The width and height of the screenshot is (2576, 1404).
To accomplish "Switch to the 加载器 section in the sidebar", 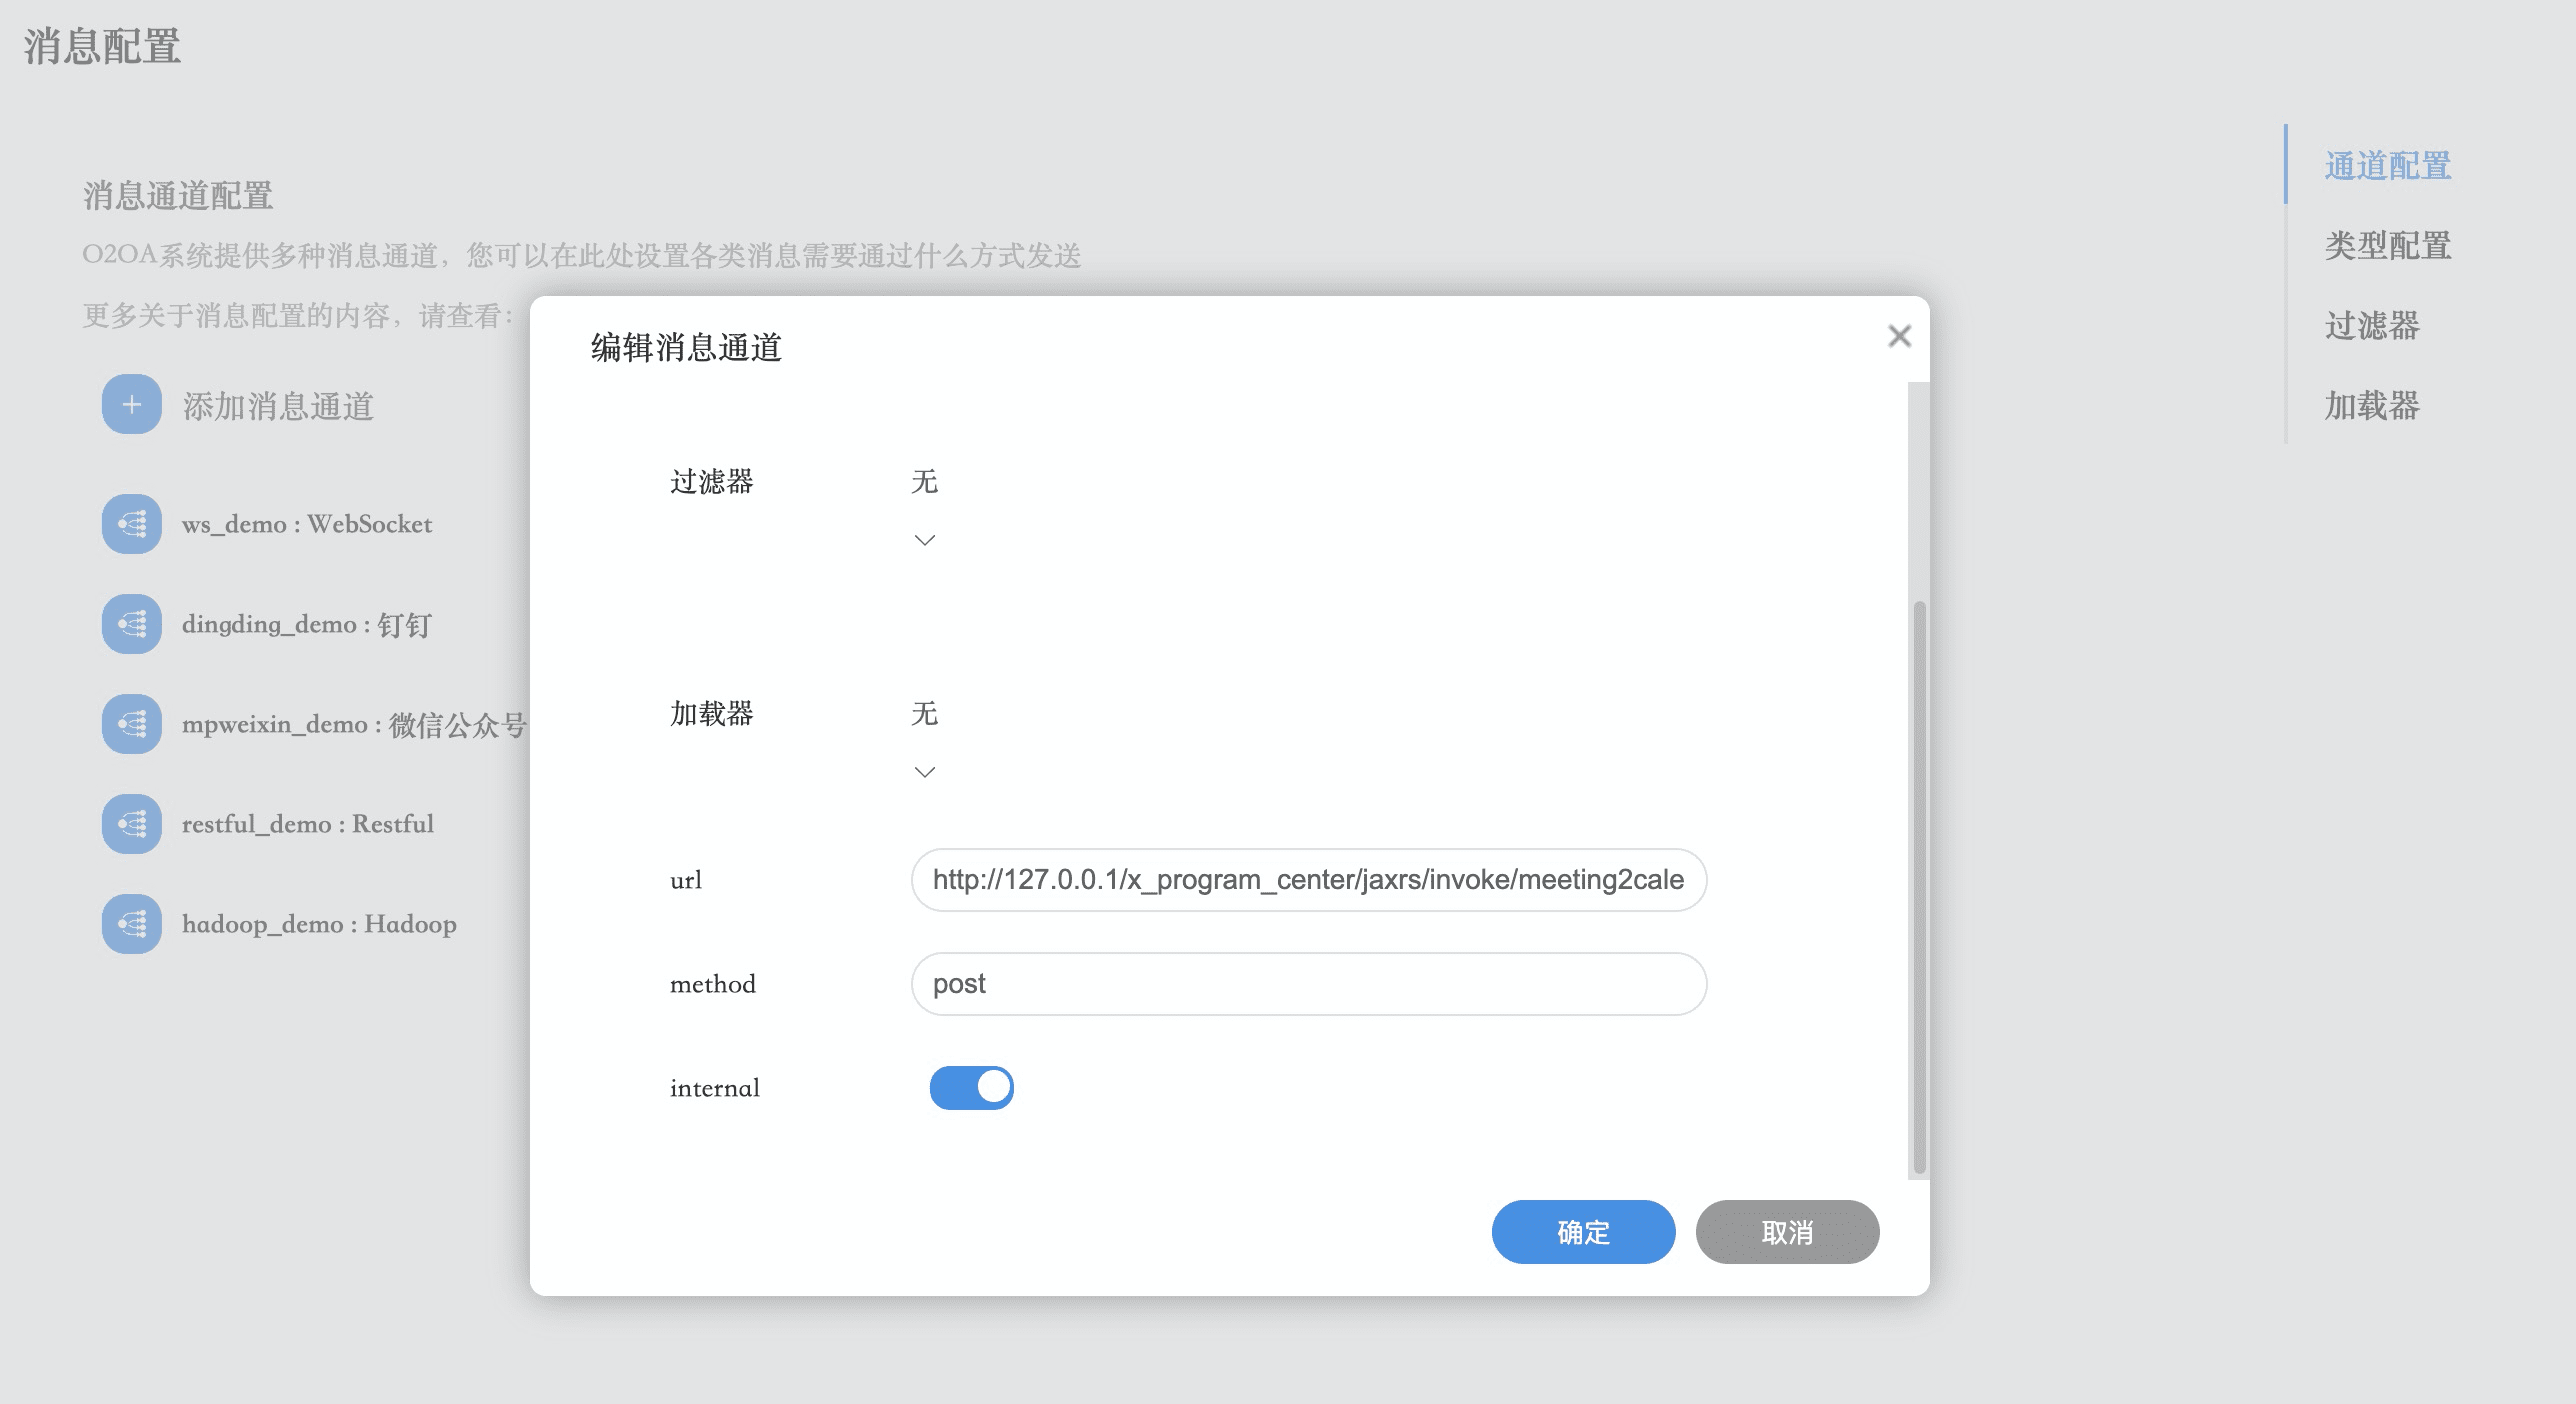I will (2372, 407).
